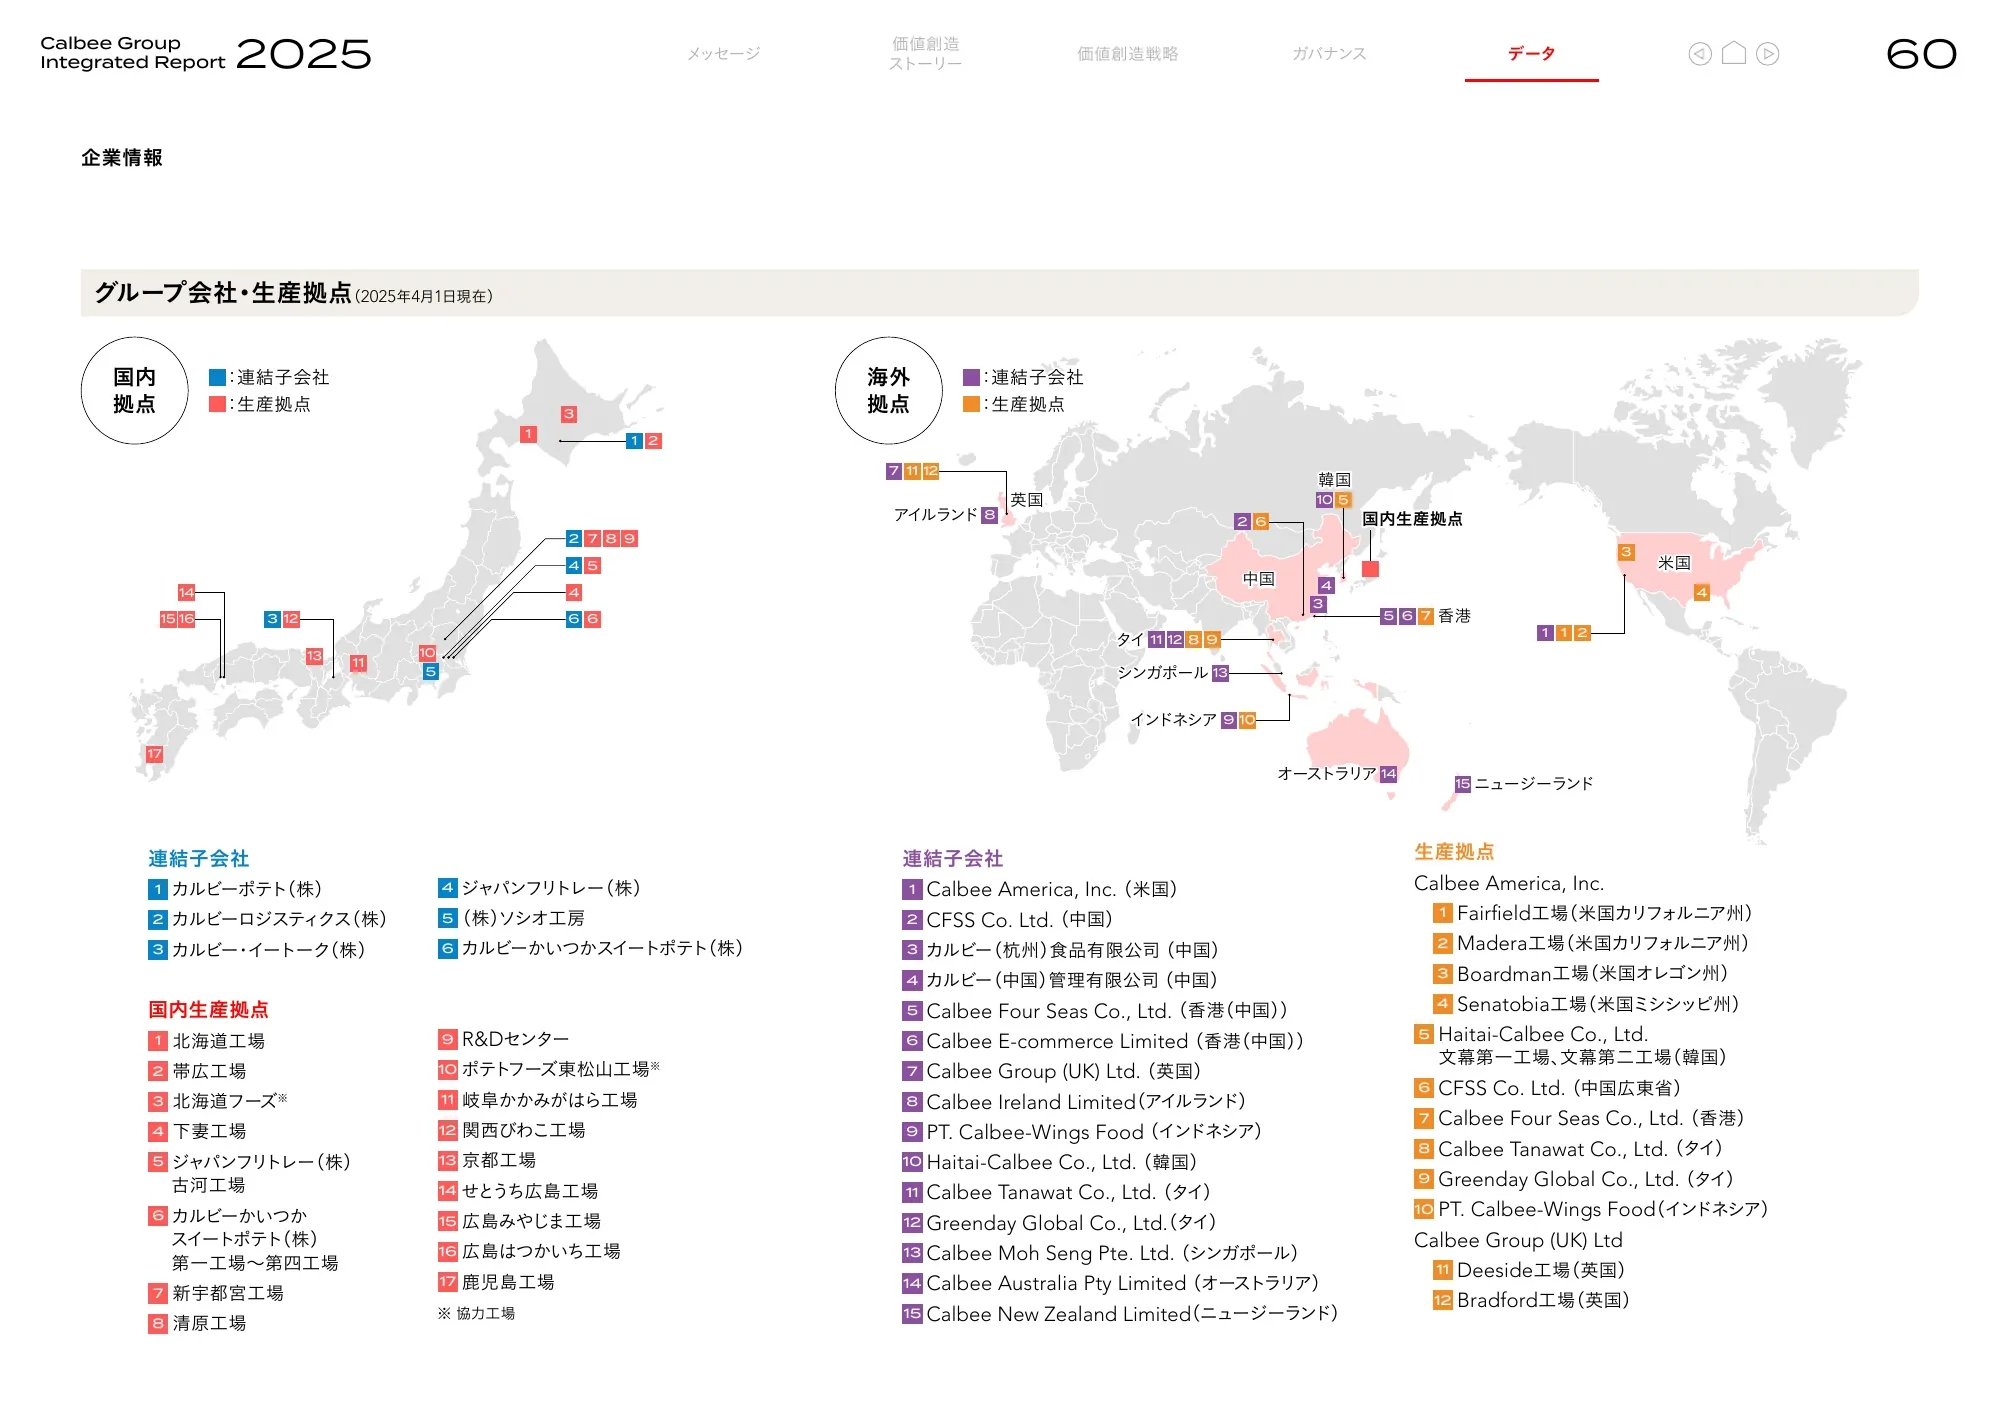Click purple marker 14 beside オーストラリア

point(1388,774)
